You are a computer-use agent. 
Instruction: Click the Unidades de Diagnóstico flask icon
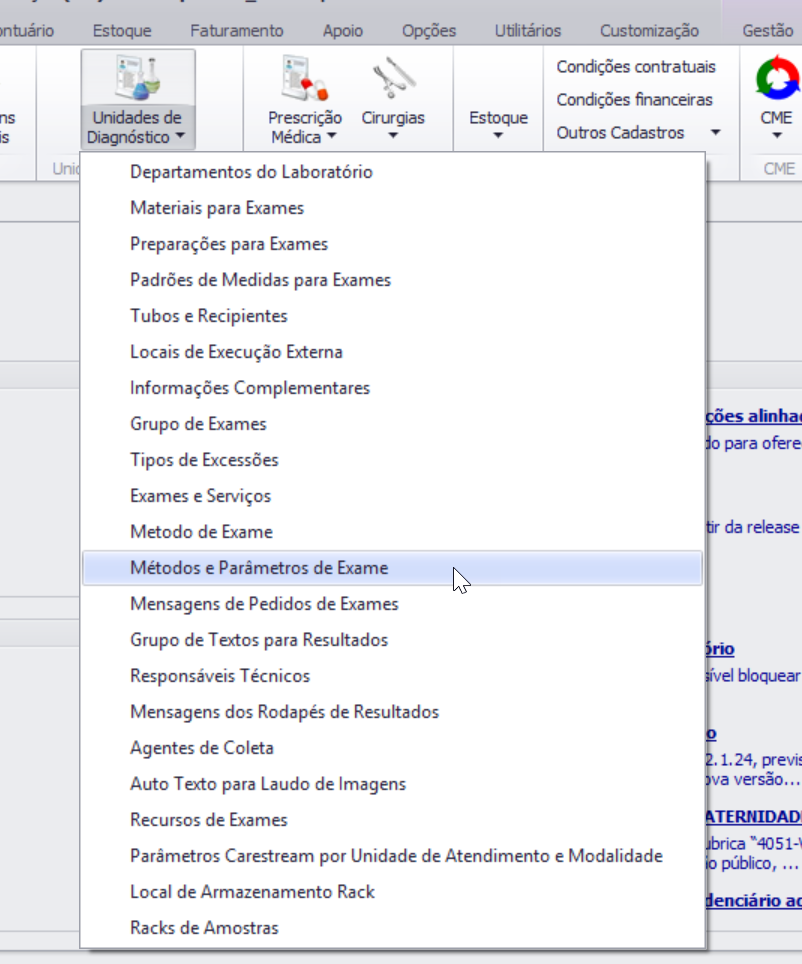[x=138, y=77]
